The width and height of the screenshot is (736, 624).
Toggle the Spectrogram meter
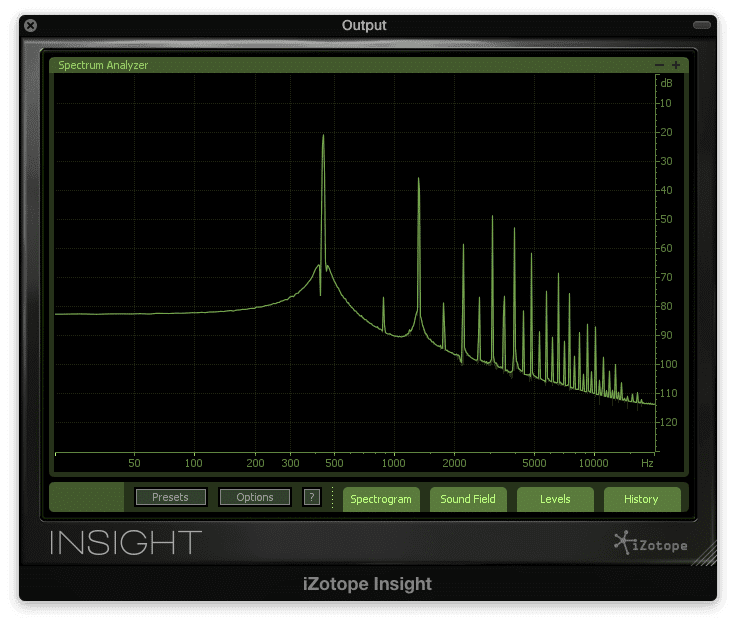click(x=381, y=499)
